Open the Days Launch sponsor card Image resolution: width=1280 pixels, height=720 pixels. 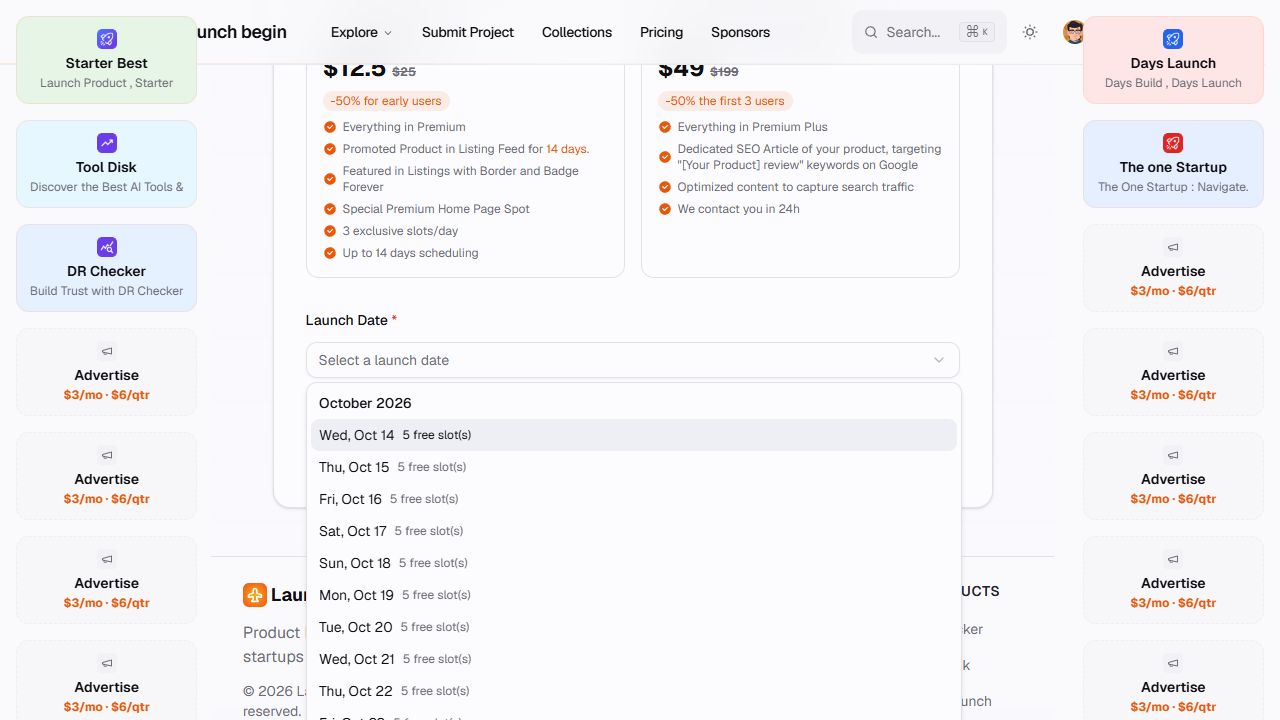tap(1173, 60)
